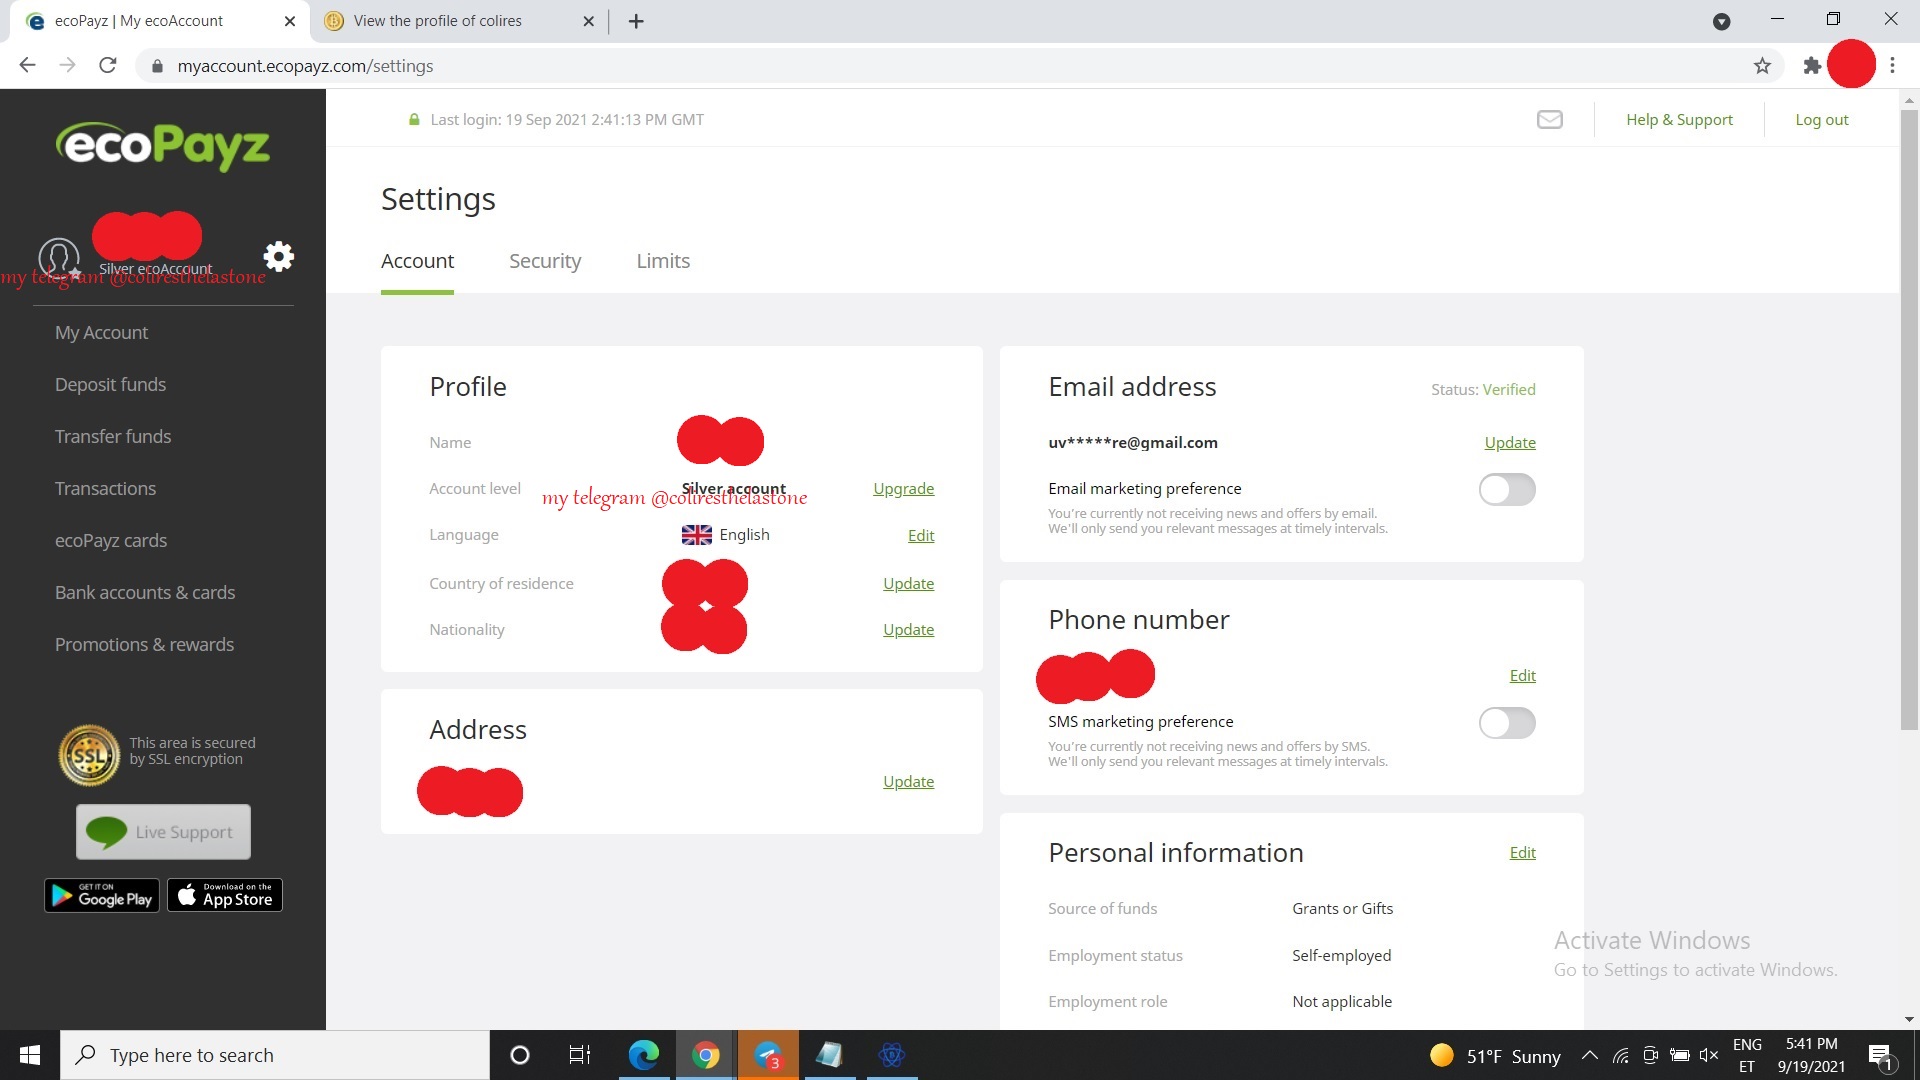Click the site padlock icon in address bar
Image resolution: width=1920 pixels, height=1080 pixels.
pos(157,66)
